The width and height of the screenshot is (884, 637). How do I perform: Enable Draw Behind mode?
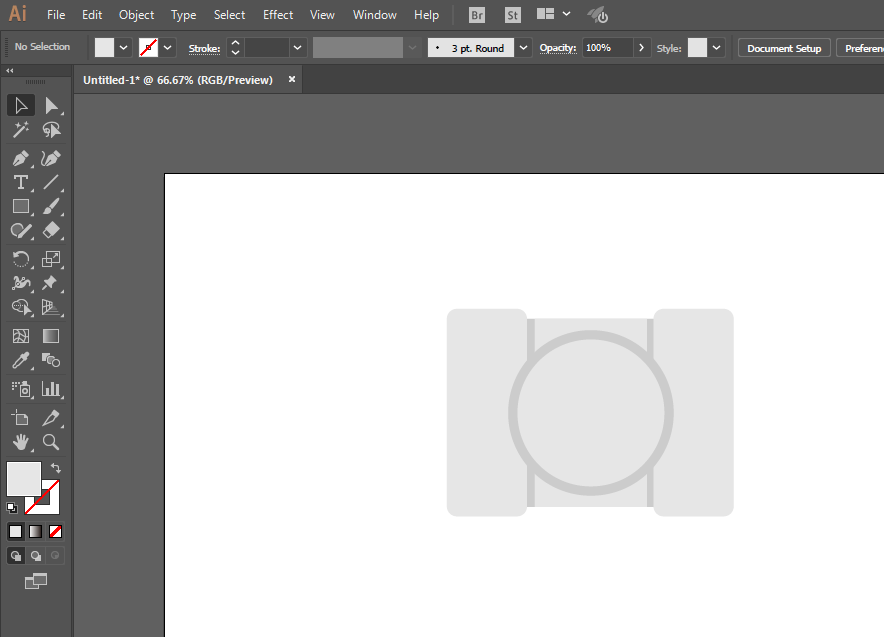pyautogui.click(x=36, y=556)
